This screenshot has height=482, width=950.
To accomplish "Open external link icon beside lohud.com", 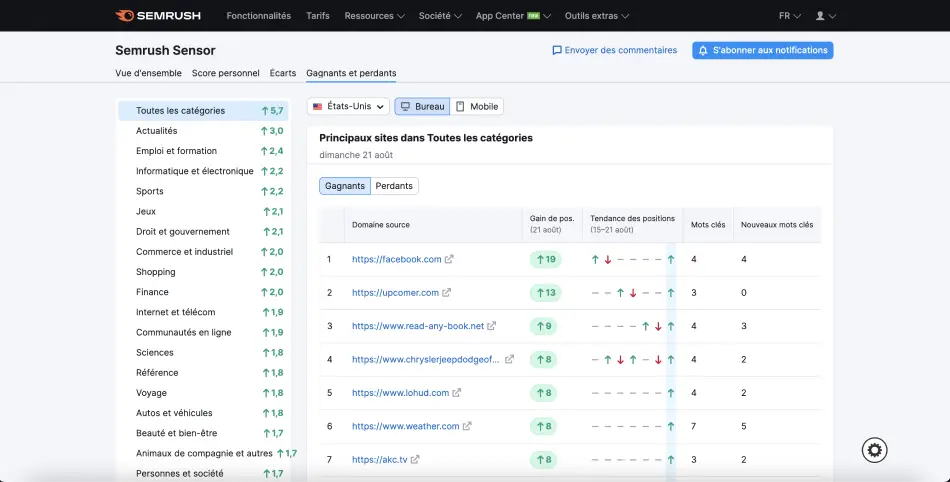I will tap(457, 392).
